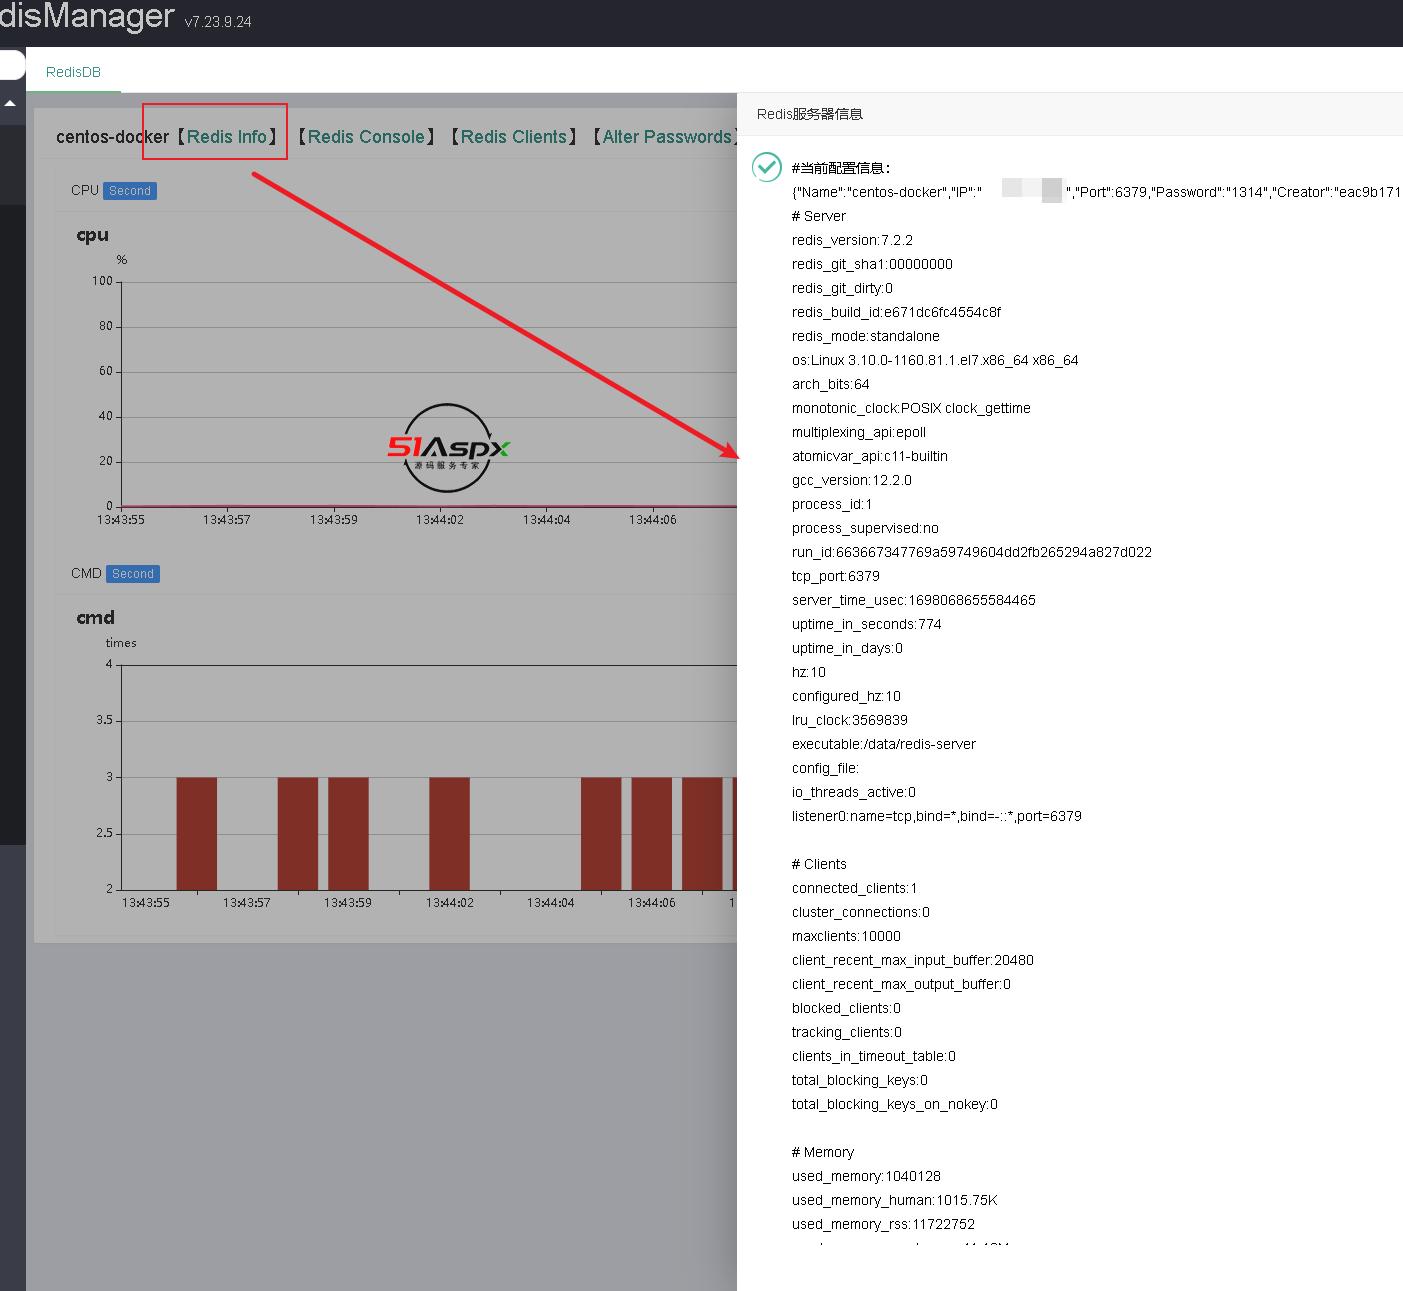Select the arch_bits:64 line
Image resolution: width=1403 pixels, height=1291 pixels.
[x=831, y=384]
